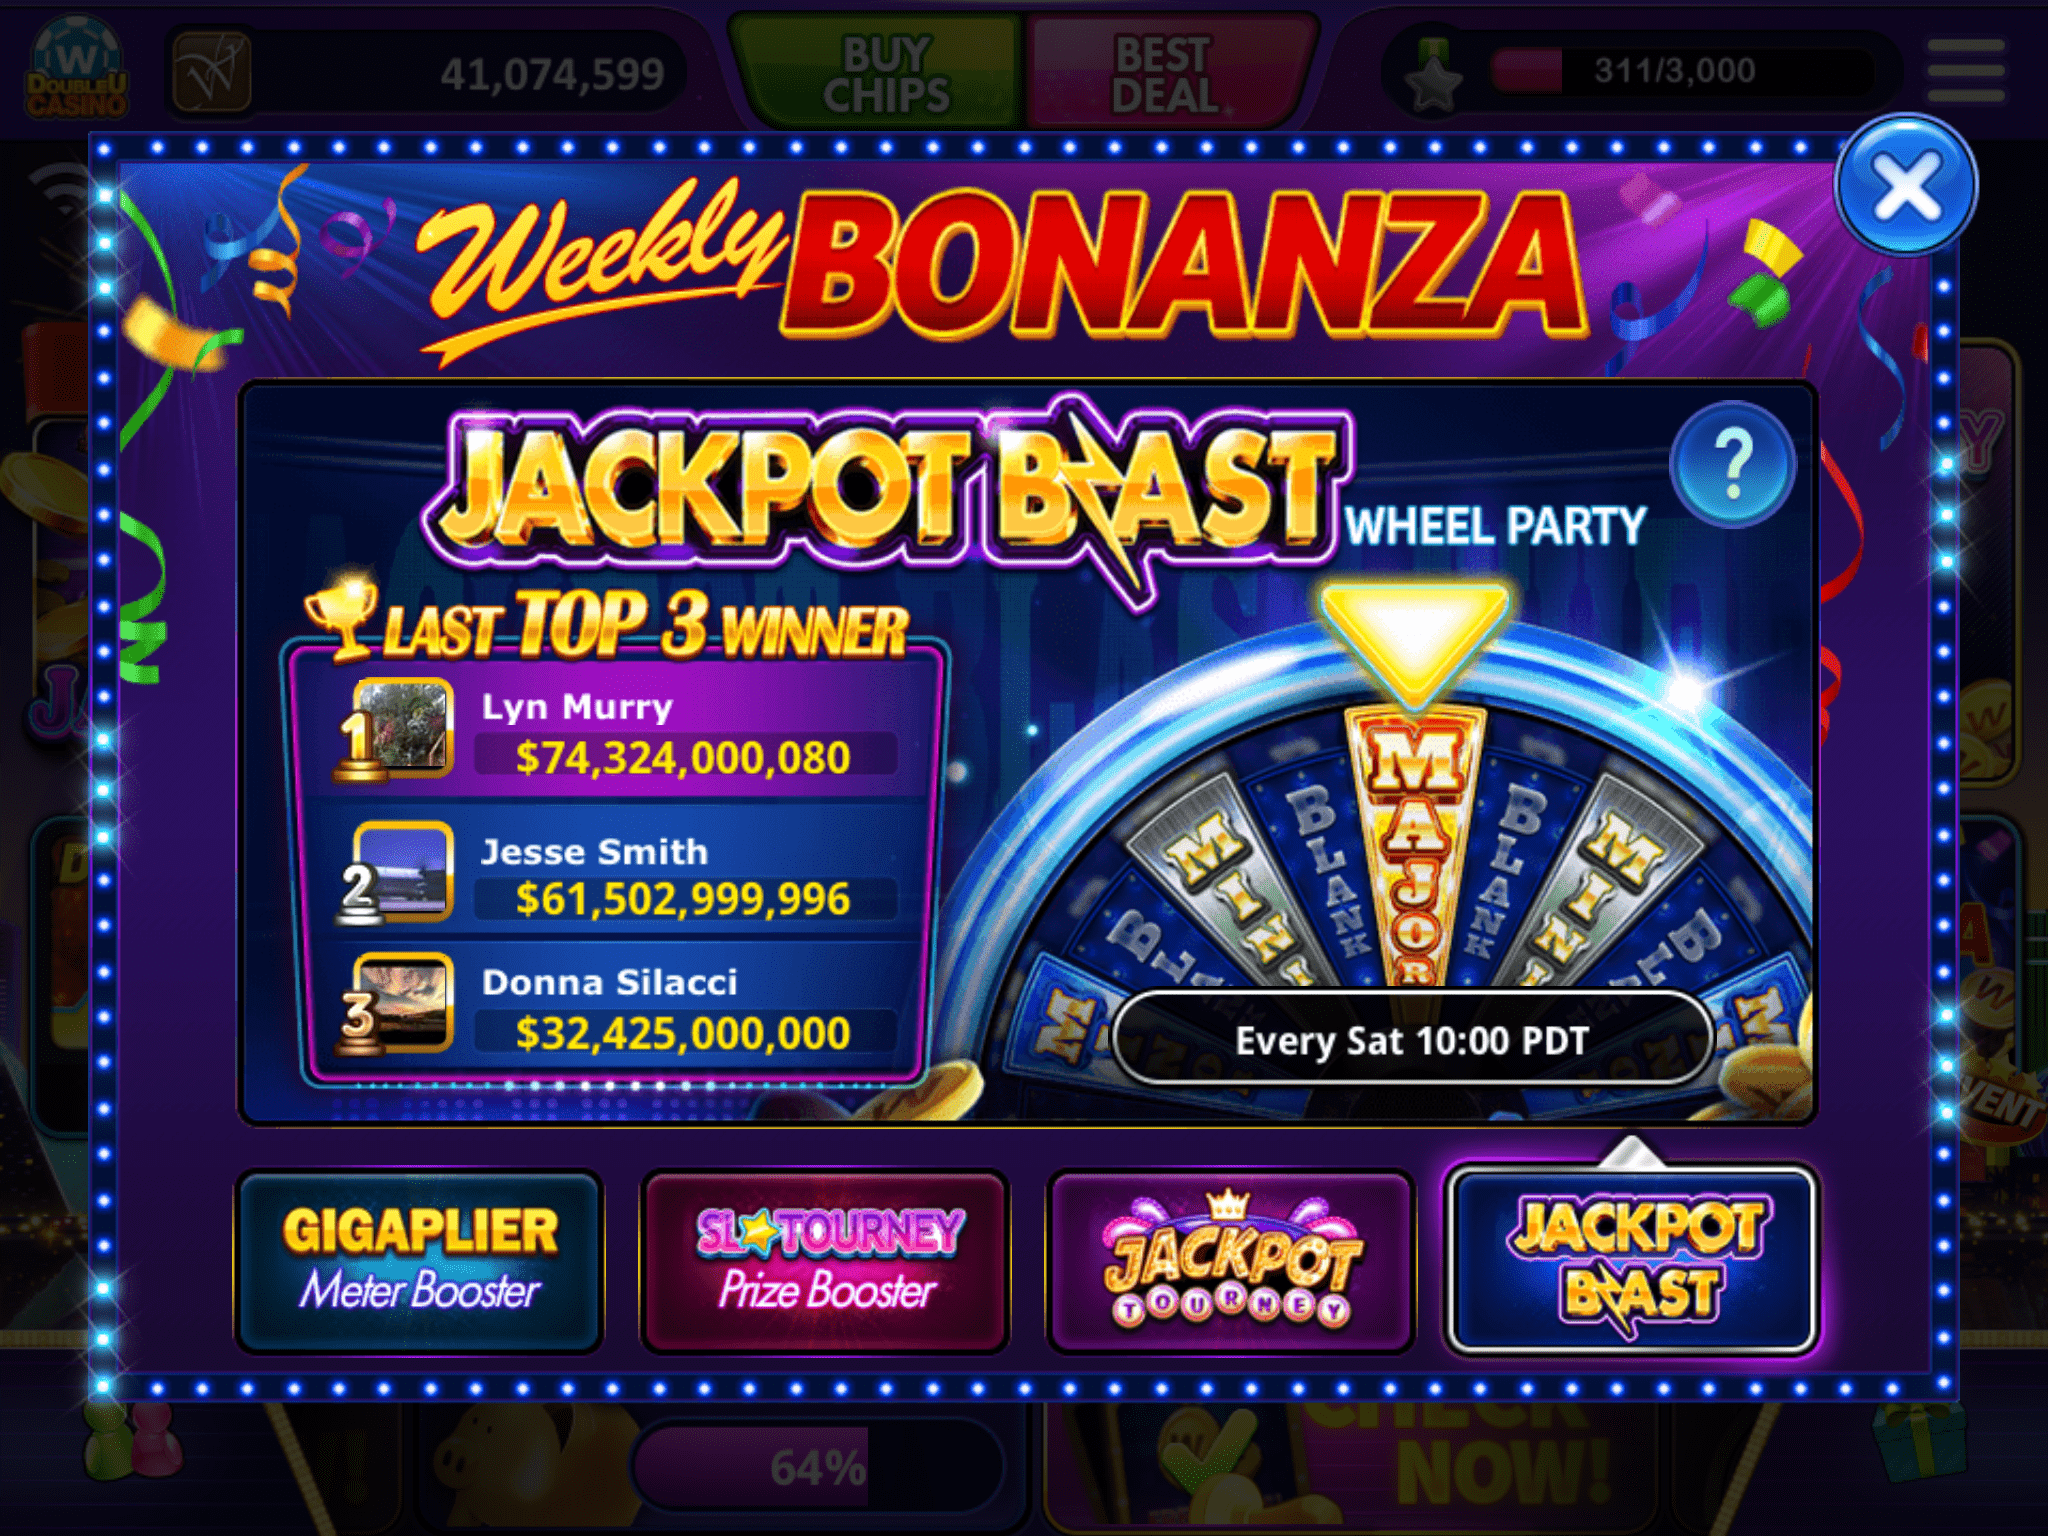
Task: Select the Jackpot Blast tab
Action: click(1633, 1262)
